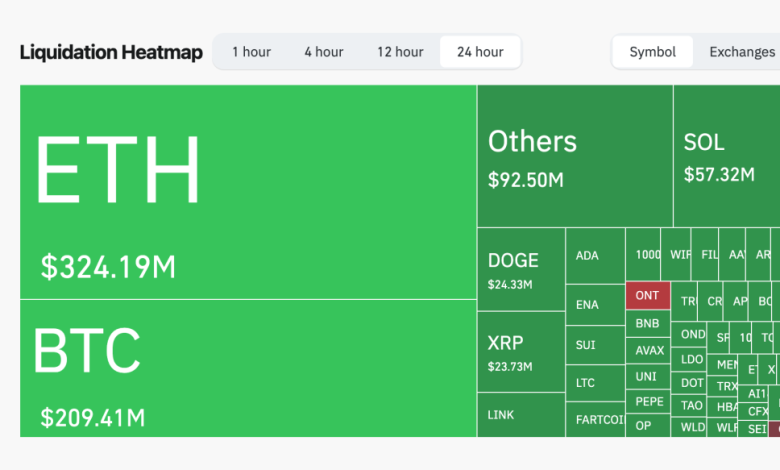This screenshot has width=780, height=470.
Task: Switch view to Exchanges
Action: click(x=742, y=52)
